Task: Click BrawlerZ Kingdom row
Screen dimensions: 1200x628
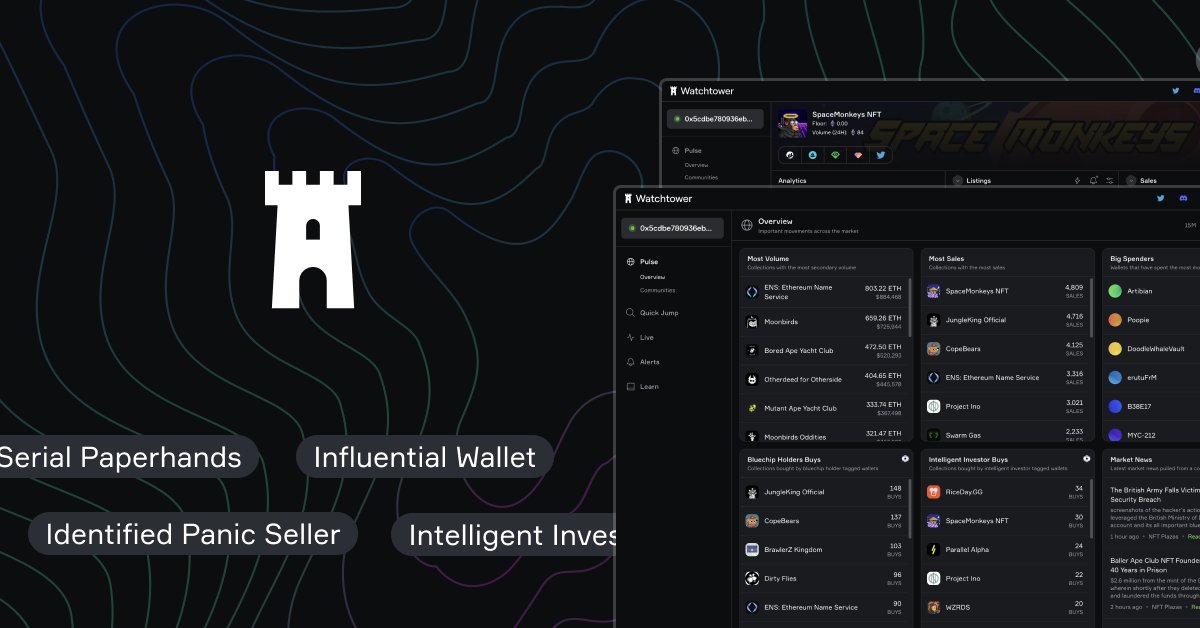Action: click(x=825, y=550)
